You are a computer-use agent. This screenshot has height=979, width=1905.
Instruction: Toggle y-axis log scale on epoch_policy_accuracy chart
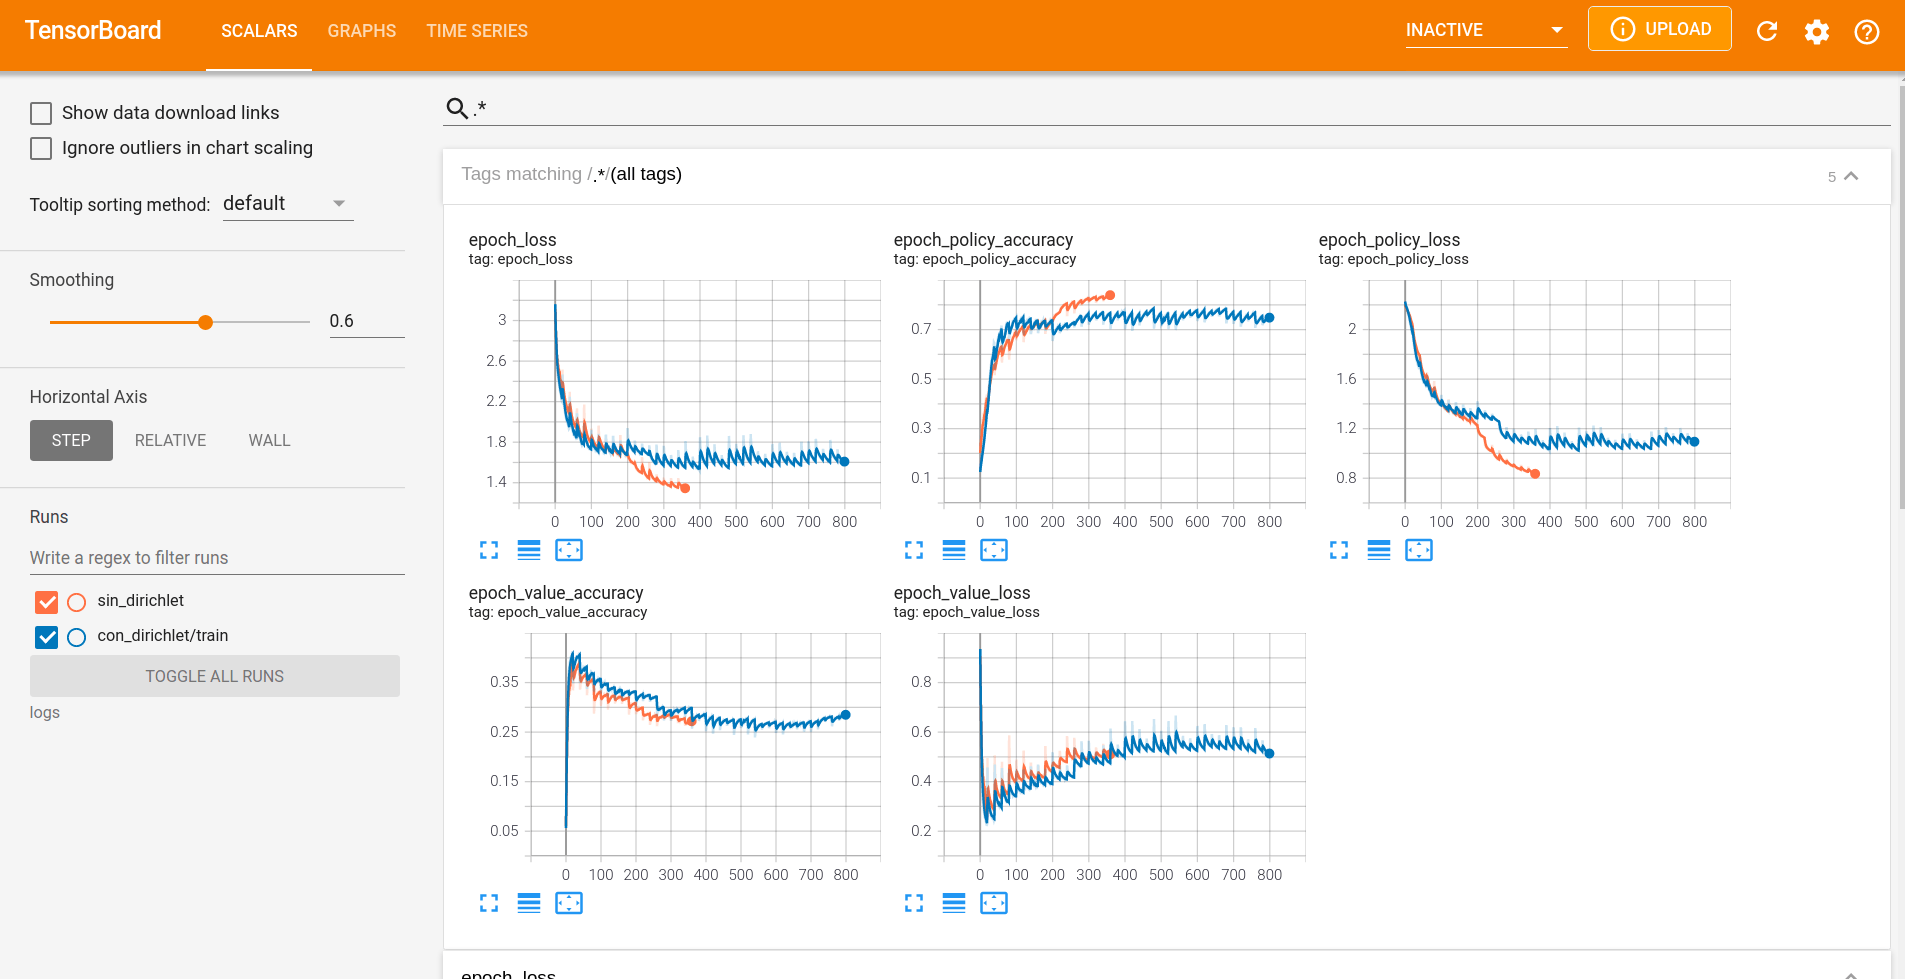pos(954,550)
